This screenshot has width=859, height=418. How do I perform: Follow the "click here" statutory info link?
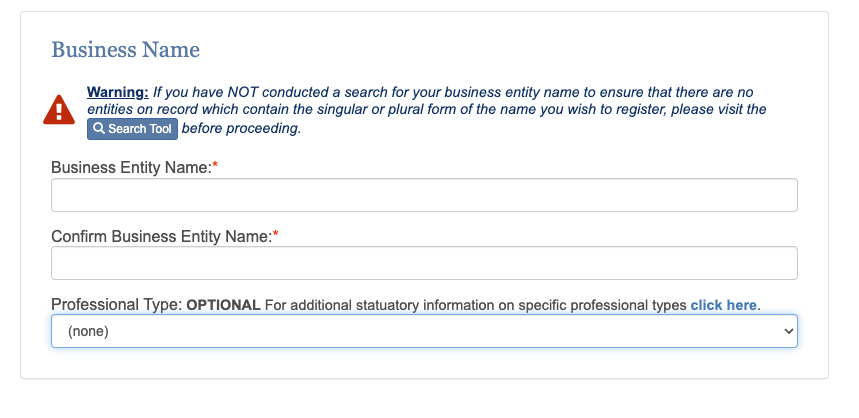point(723,305)
